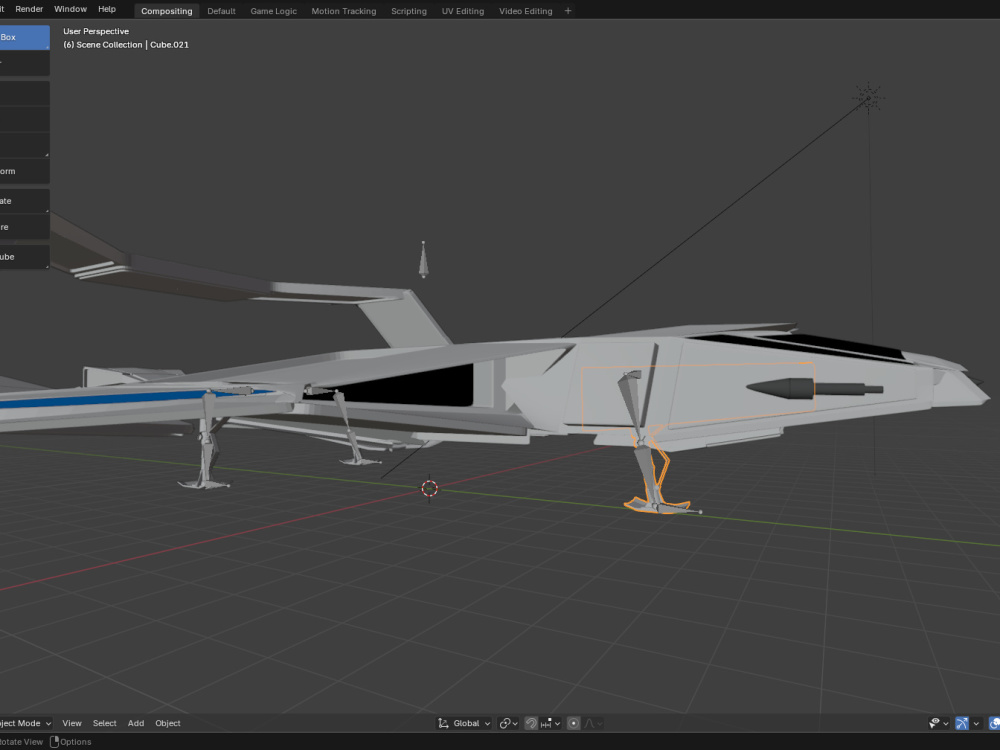Activate the Annotate tool
Viewport: 1000px width, 750px height.
(x=24, y=201)
